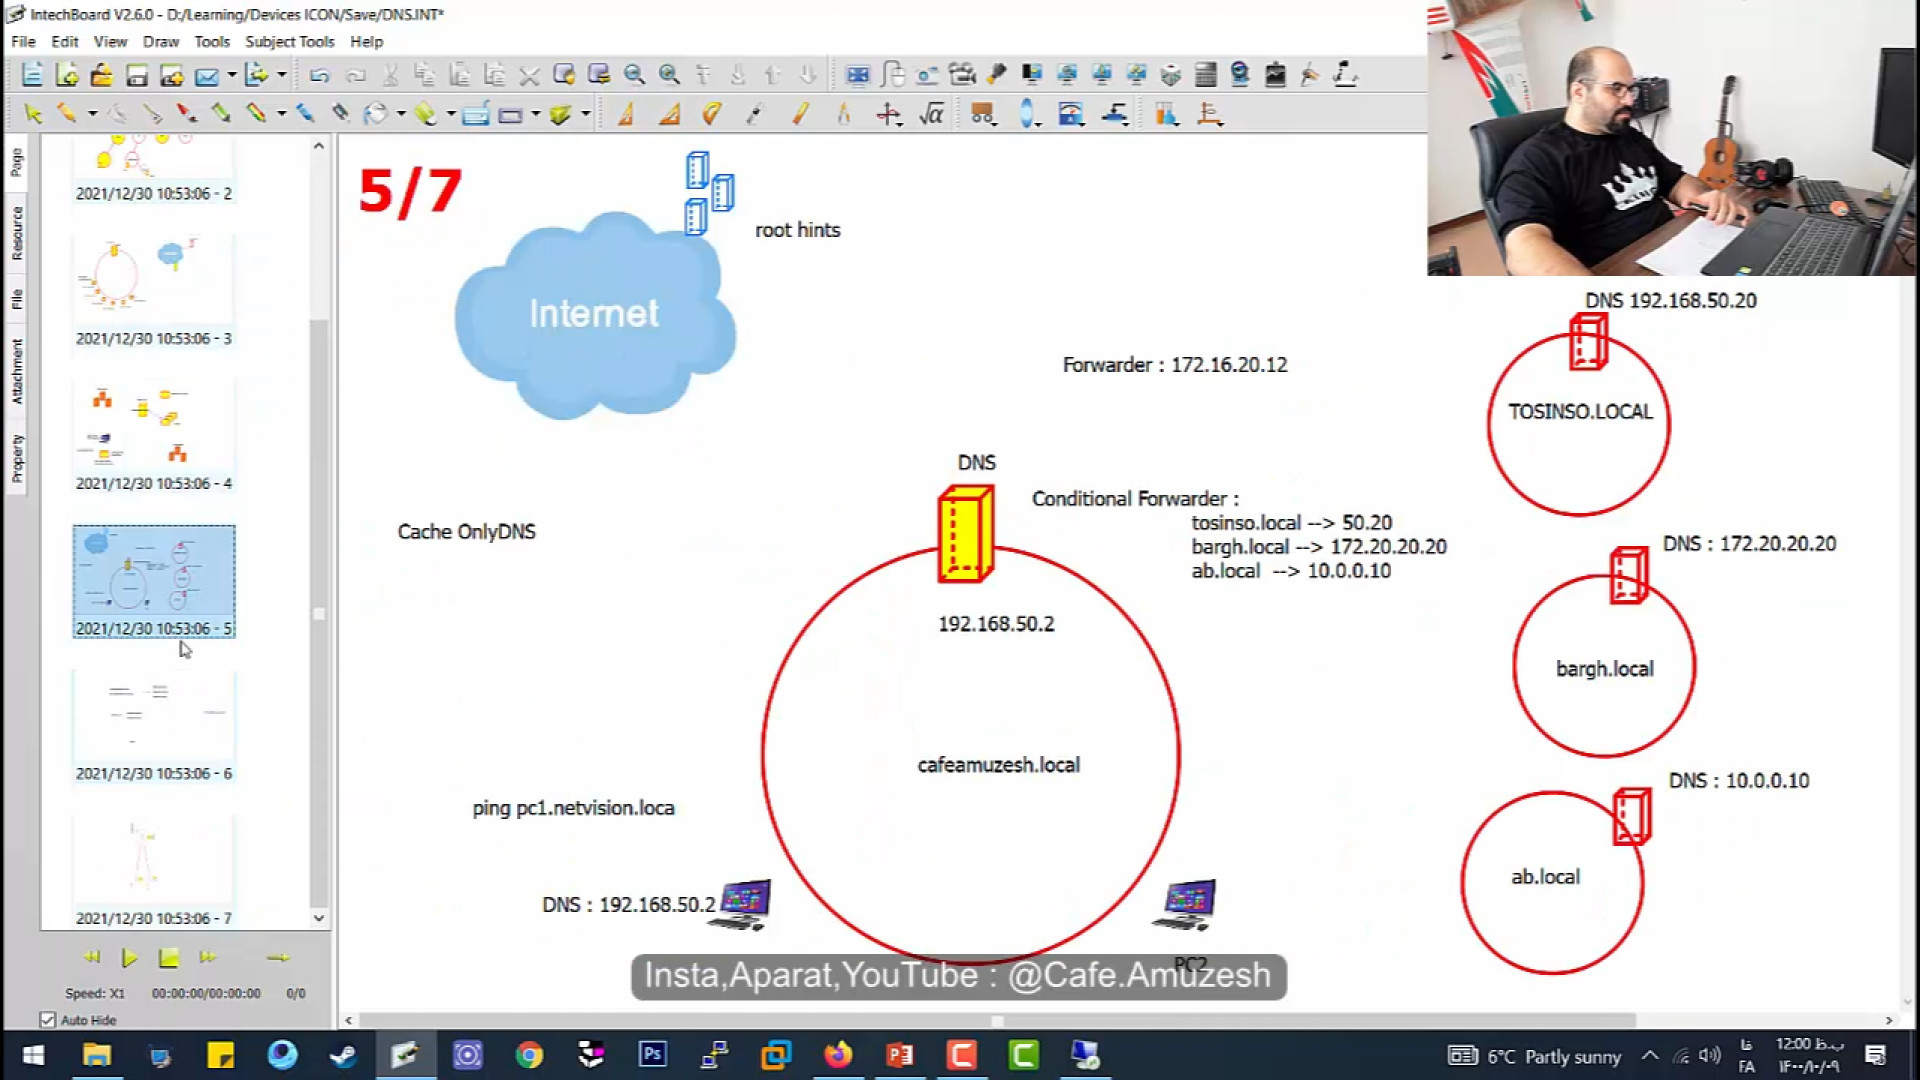1920x1080 pixels.
Task: Open the View menu
Action: coord(110,41)
